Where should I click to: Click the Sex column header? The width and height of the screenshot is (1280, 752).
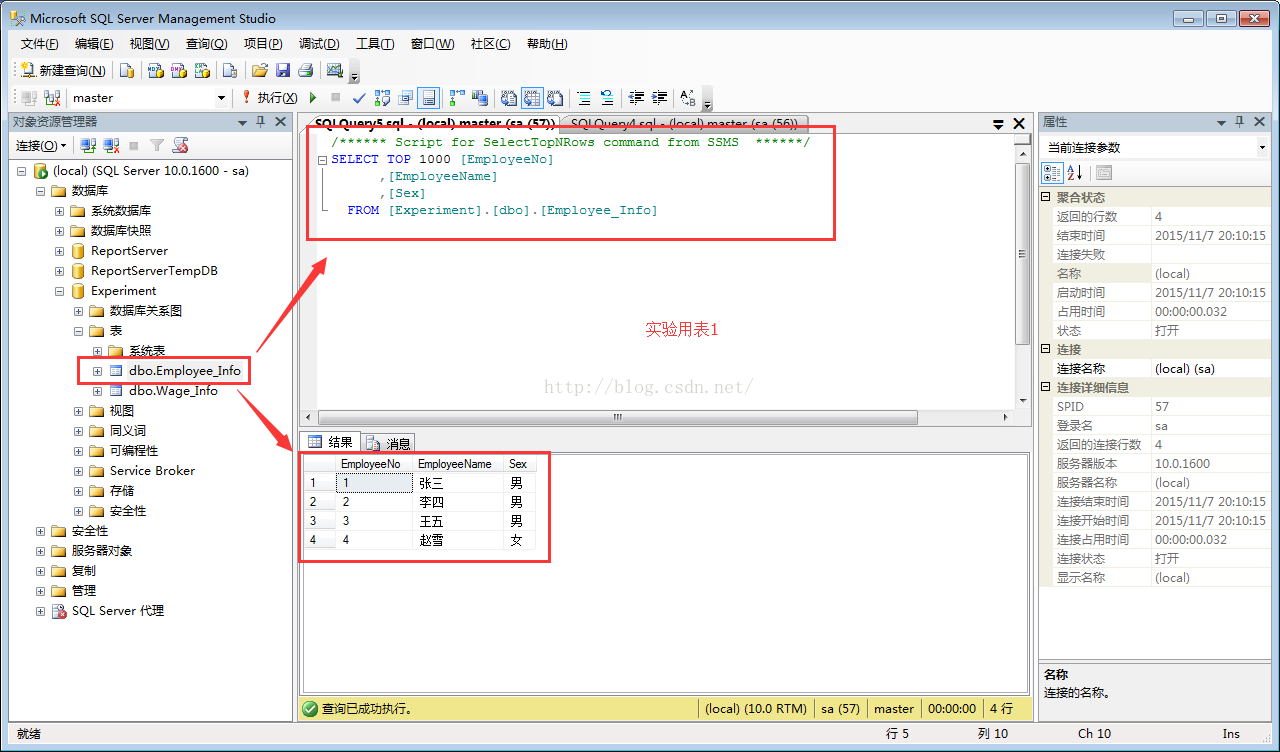point(520,464)
